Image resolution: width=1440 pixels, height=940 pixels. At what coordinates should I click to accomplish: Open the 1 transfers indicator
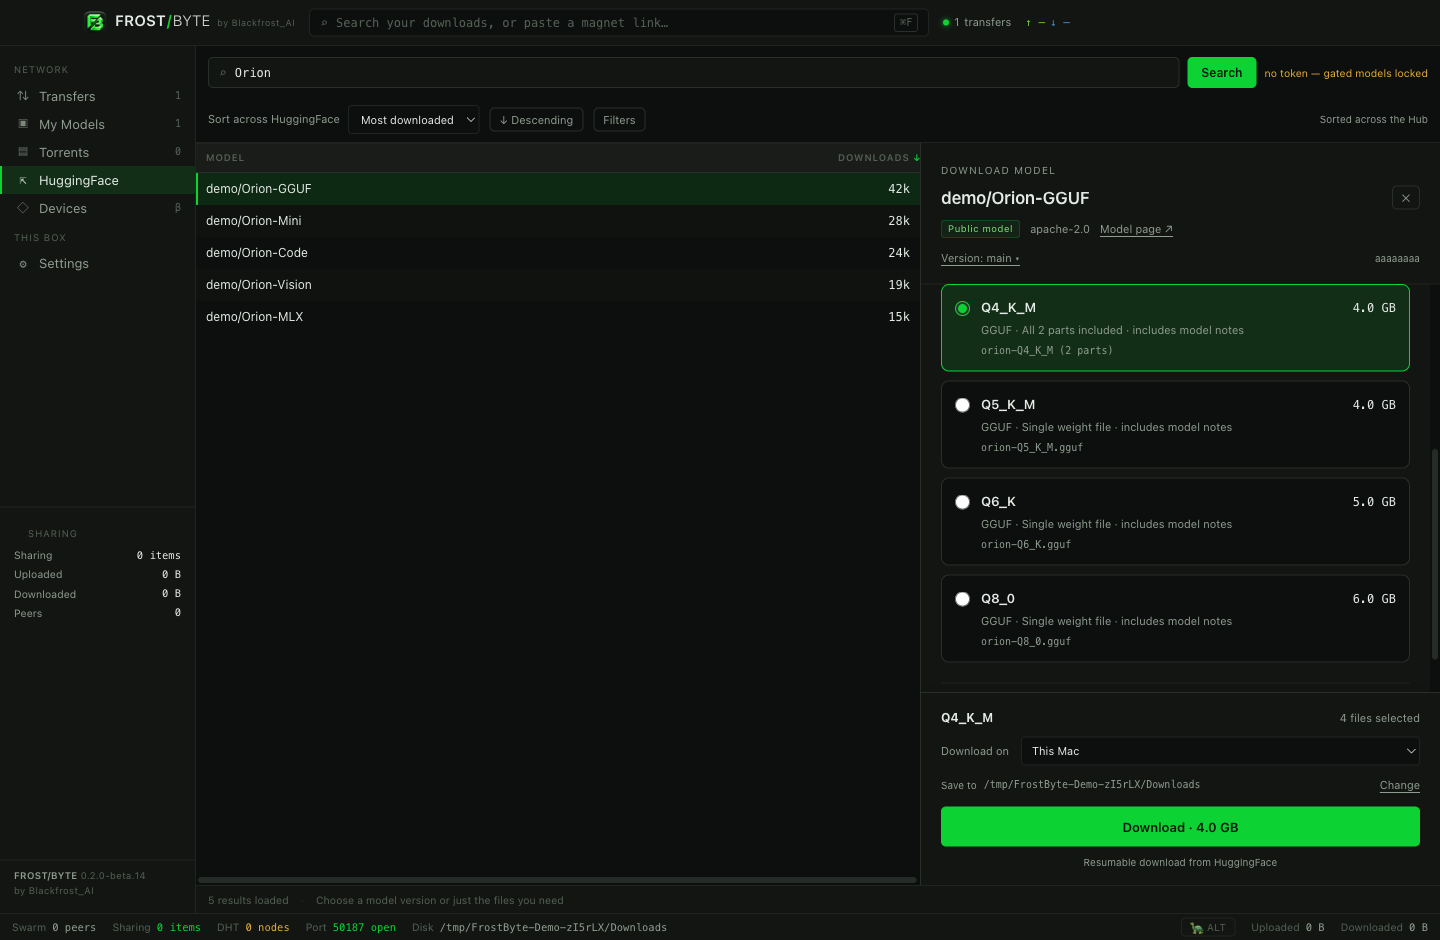tap(977, 22)
